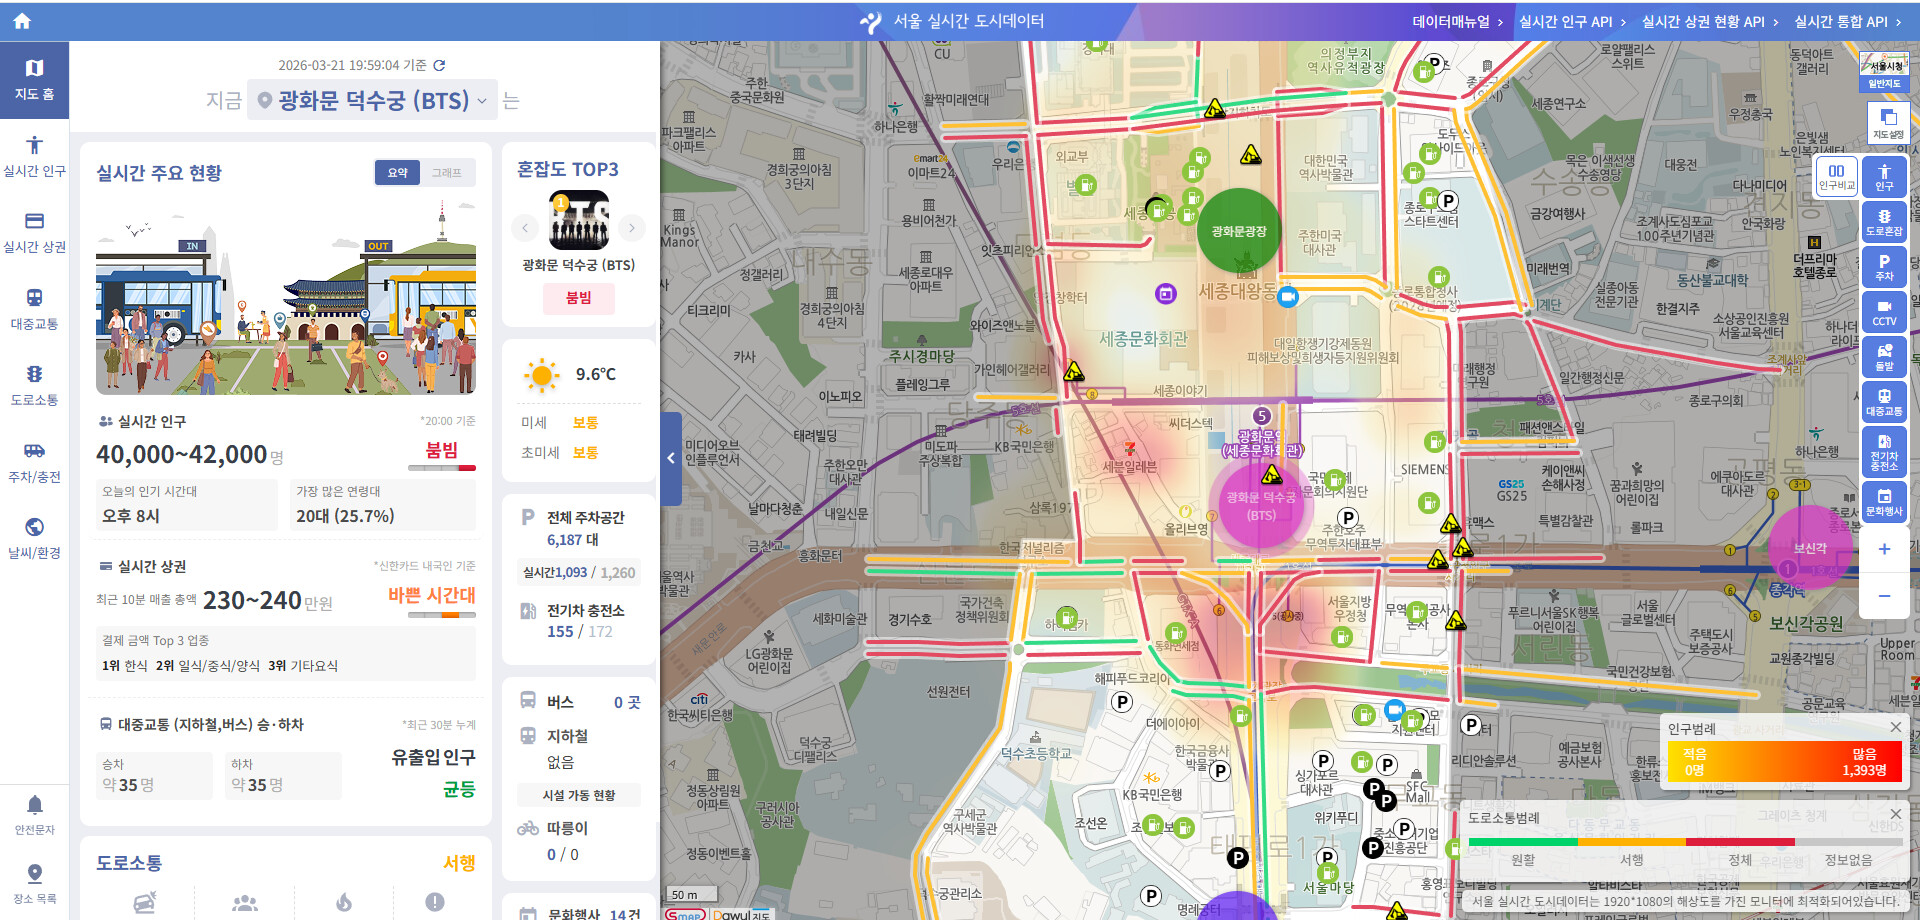
Task: Click the 지하철 subway icon in transit card
Action: pos(528,735)
